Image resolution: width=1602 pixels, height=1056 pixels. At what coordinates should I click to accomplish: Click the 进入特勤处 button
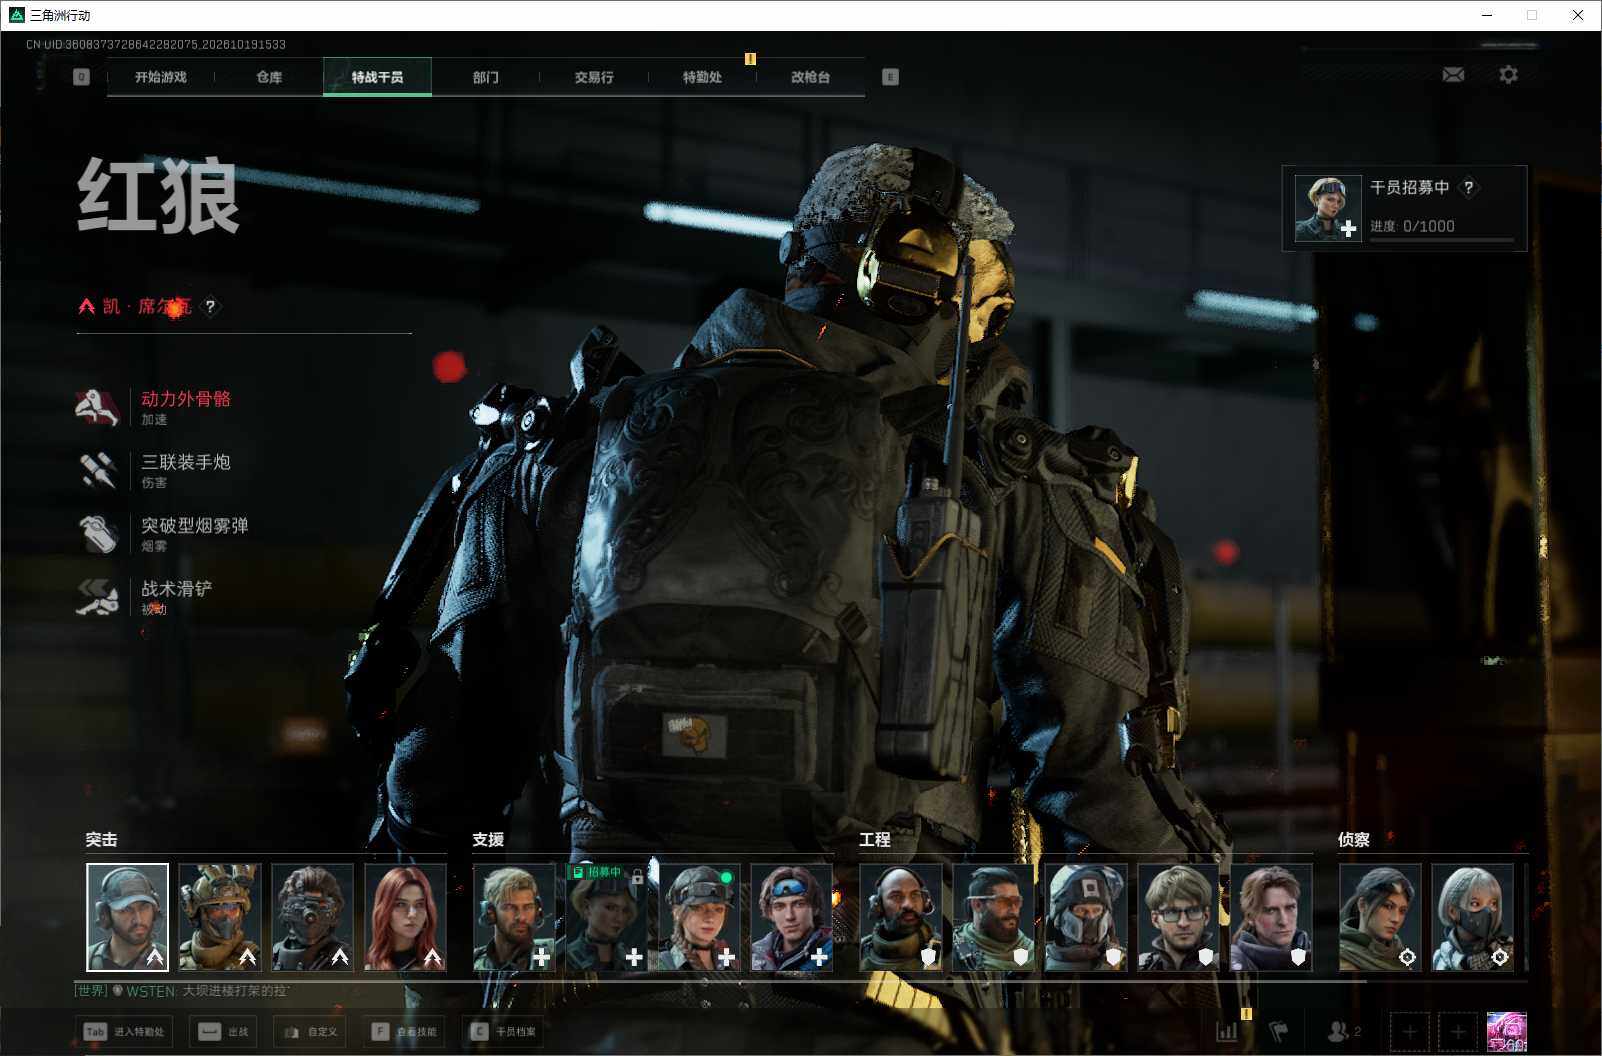tap(123, 1031)
